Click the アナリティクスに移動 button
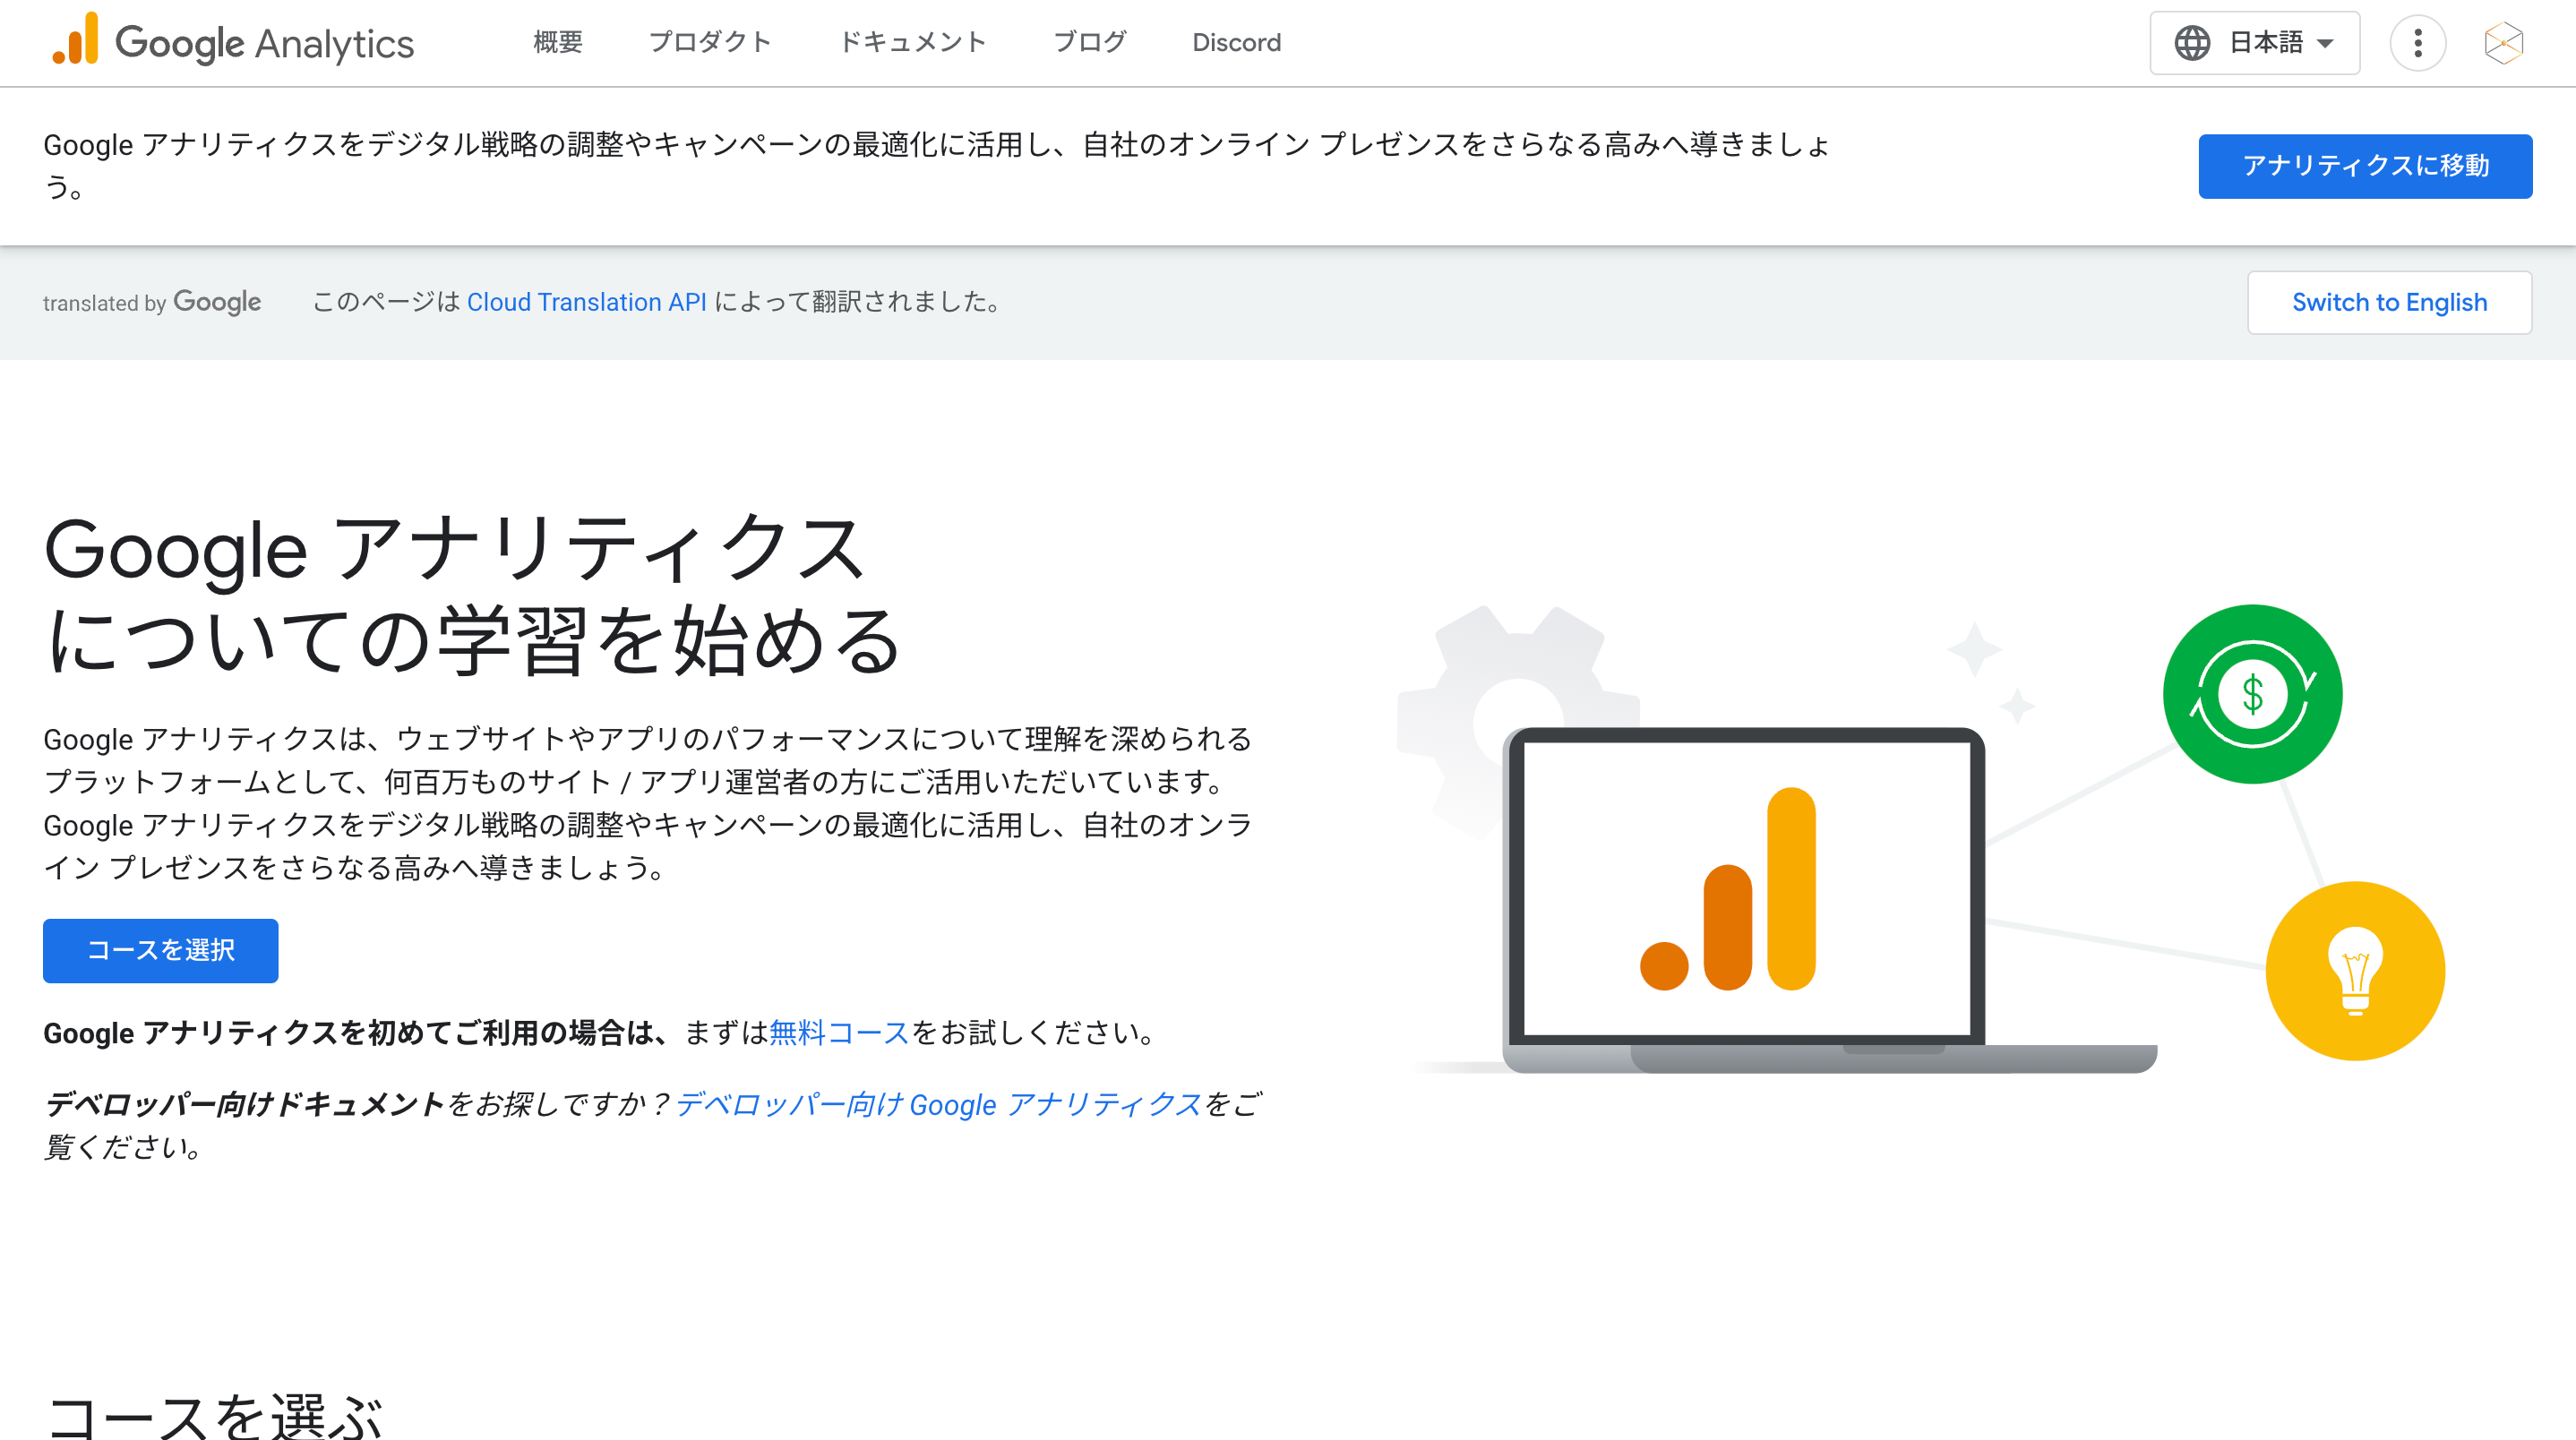Viewport: 2576px width, 1440px height. [x=2365, y=166]
